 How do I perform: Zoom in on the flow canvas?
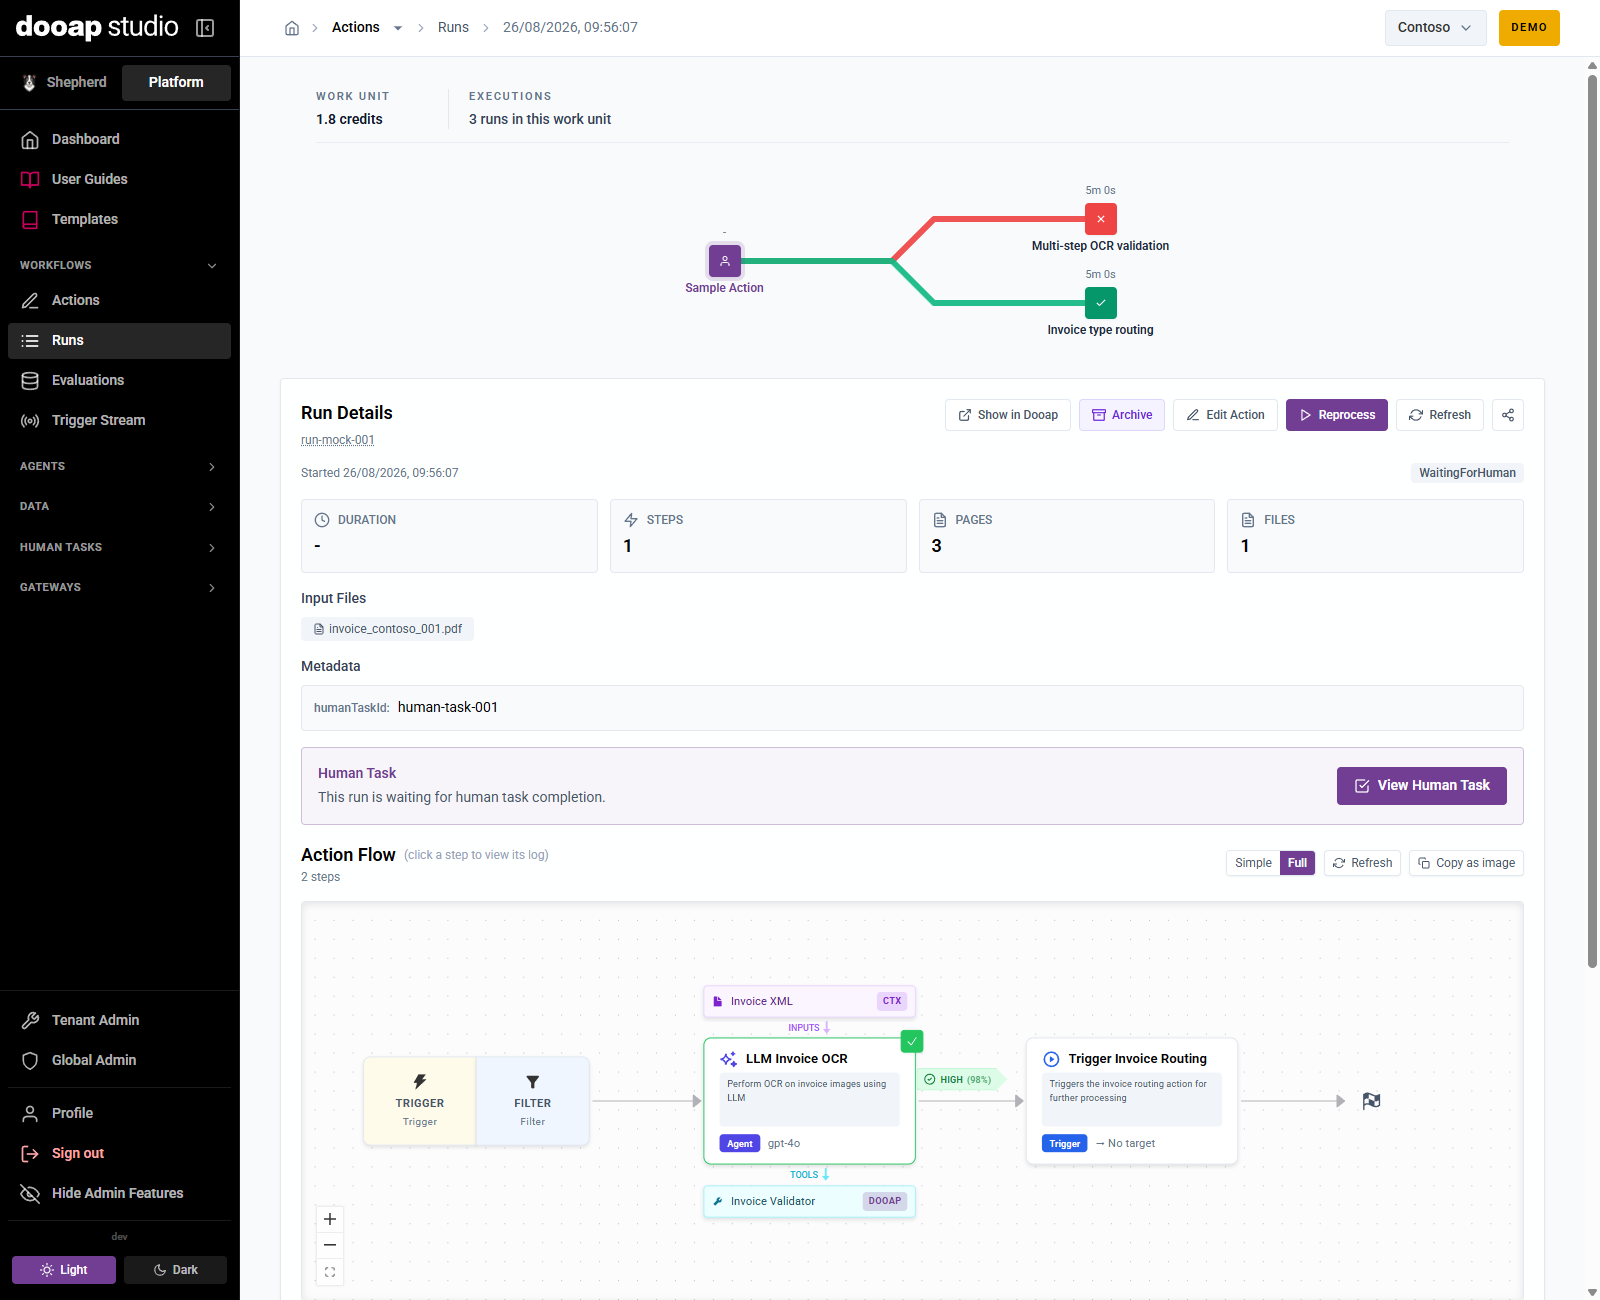point(330,1219)
